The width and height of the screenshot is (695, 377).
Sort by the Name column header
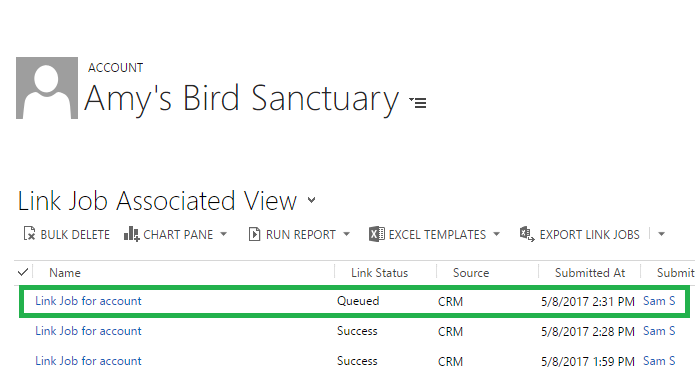pos(65,273)
